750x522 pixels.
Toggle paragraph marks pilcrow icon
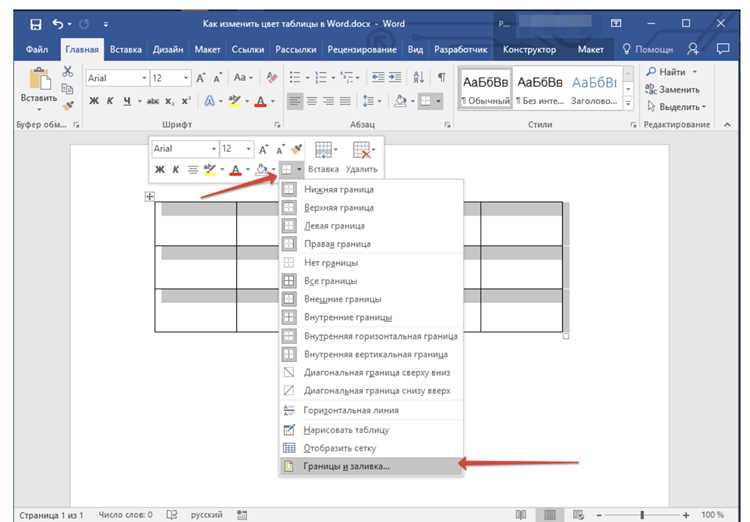tap(441, 78)
